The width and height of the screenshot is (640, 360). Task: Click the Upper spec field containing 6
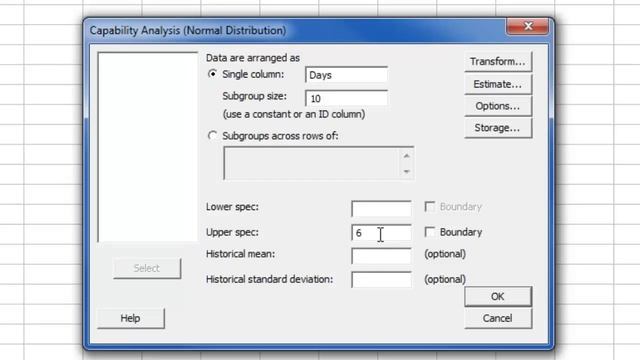coord(381,233)
